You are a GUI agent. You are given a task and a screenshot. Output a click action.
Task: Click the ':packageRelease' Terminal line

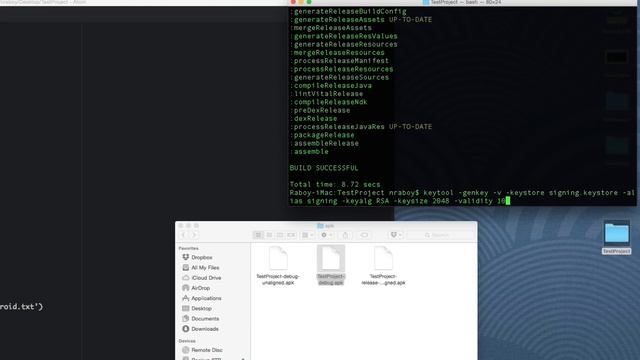[322, 135]
